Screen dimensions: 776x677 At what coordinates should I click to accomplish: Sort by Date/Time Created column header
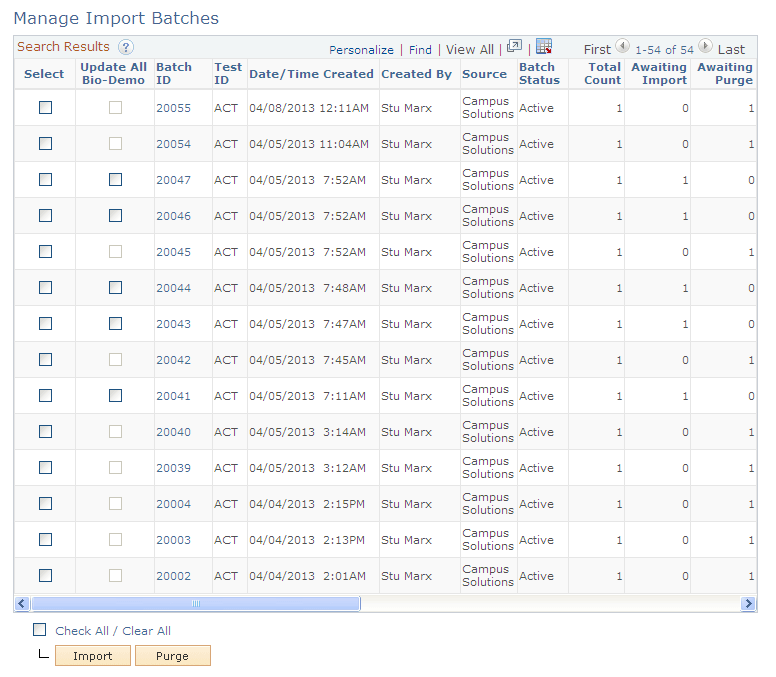(x=311, y=74)
